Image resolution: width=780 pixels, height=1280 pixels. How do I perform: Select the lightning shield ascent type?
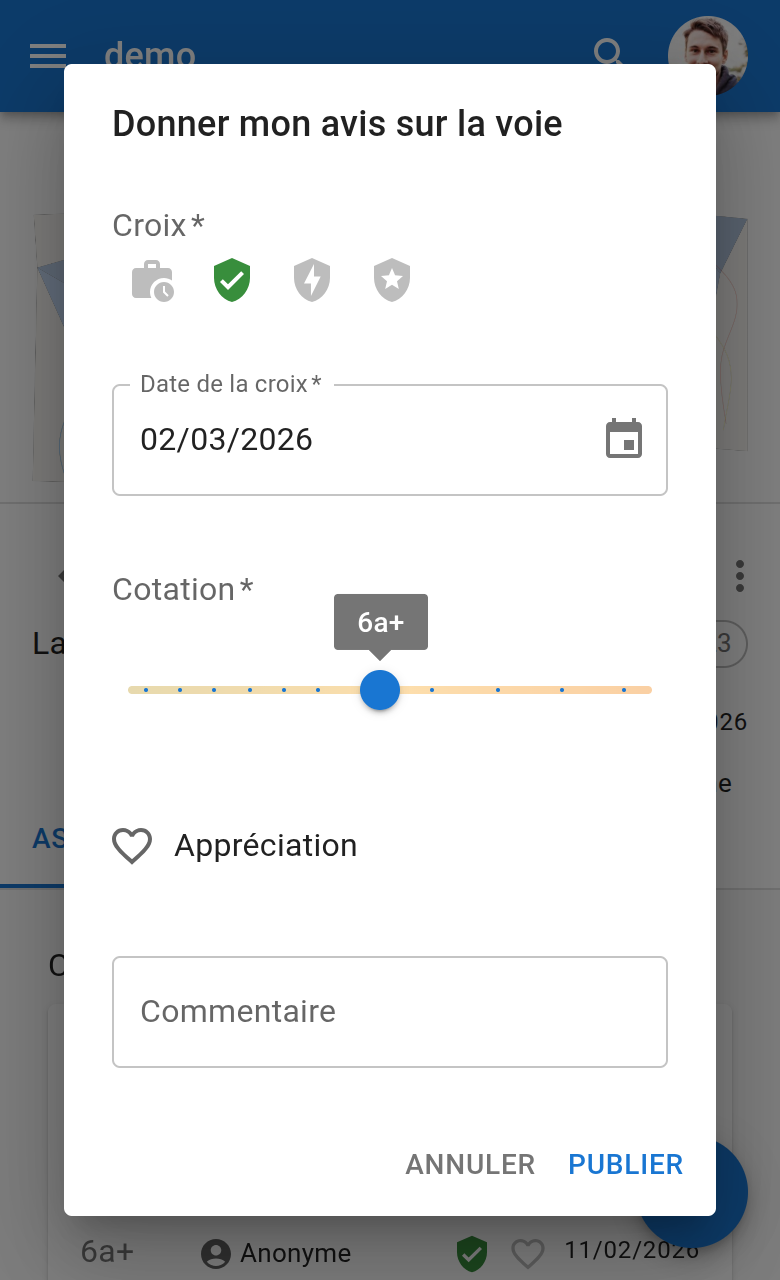coord(311,280)
